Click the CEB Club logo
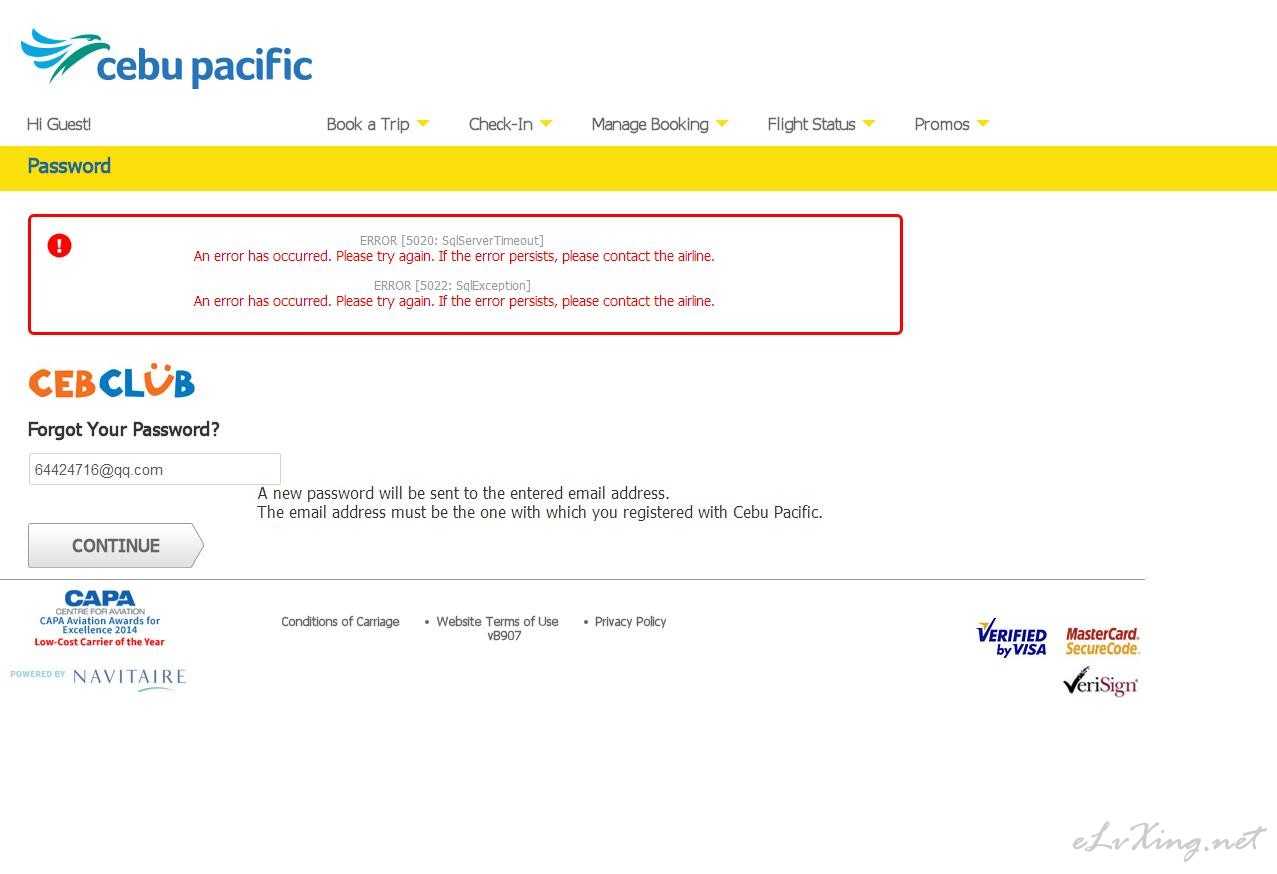Image resolution: width=1277 pixels, height=874 pixels. (x=111, y=381)
